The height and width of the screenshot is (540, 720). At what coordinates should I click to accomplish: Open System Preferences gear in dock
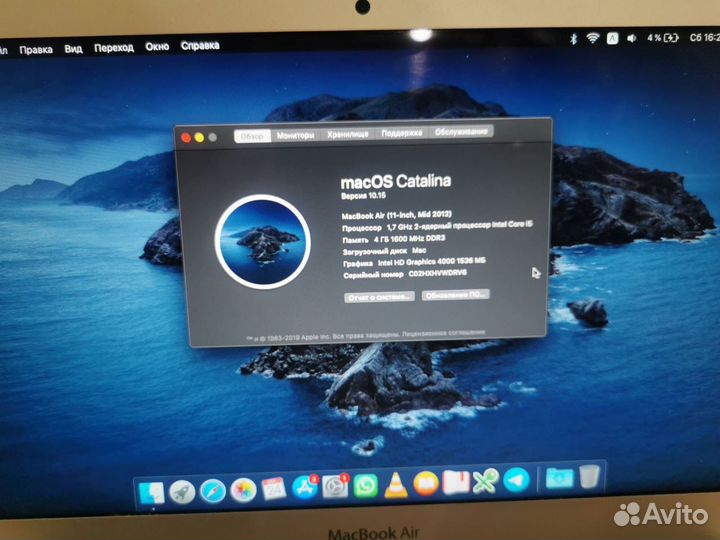pyautogui.click(x=335, y=486)
